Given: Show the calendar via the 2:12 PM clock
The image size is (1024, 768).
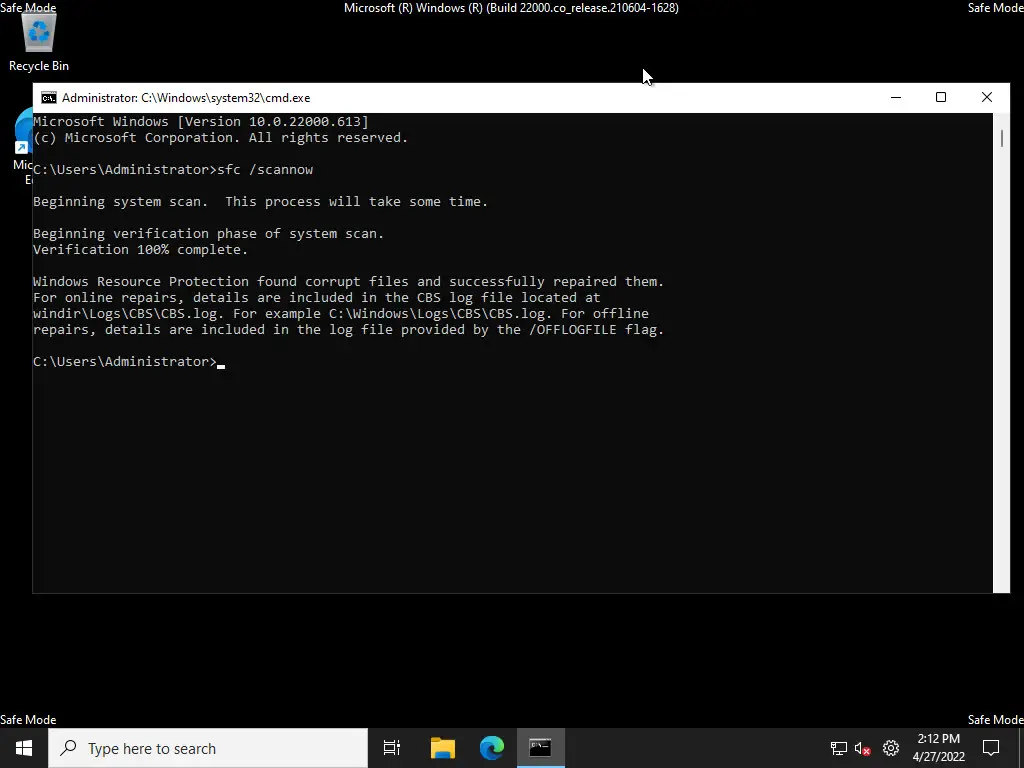Looking at the screenshot, I should 938,748.
